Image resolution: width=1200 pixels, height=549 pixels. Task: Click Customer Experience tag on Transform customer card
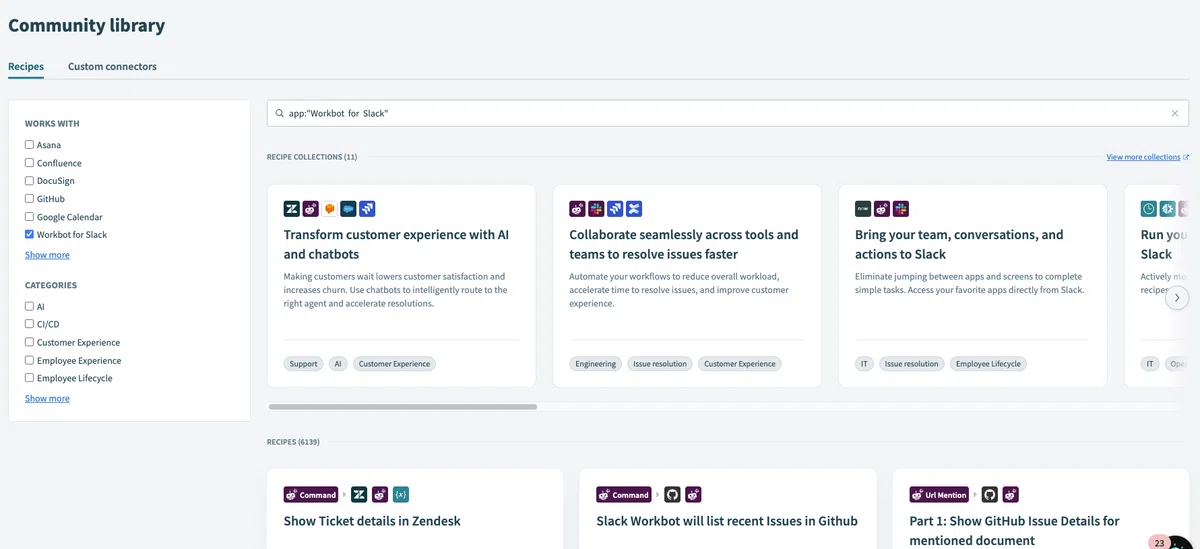pyautogui.click(x=394, y=364)
